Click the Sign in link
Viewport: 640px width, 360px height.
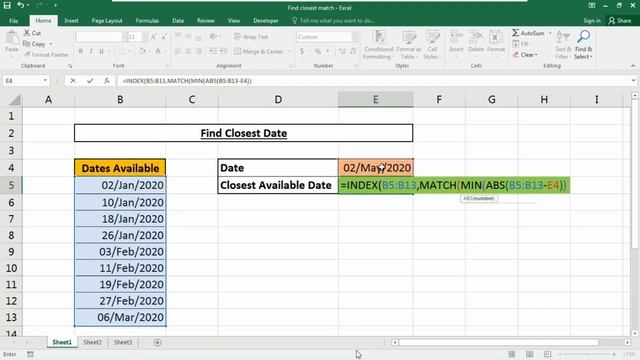(x=592, y=20)
